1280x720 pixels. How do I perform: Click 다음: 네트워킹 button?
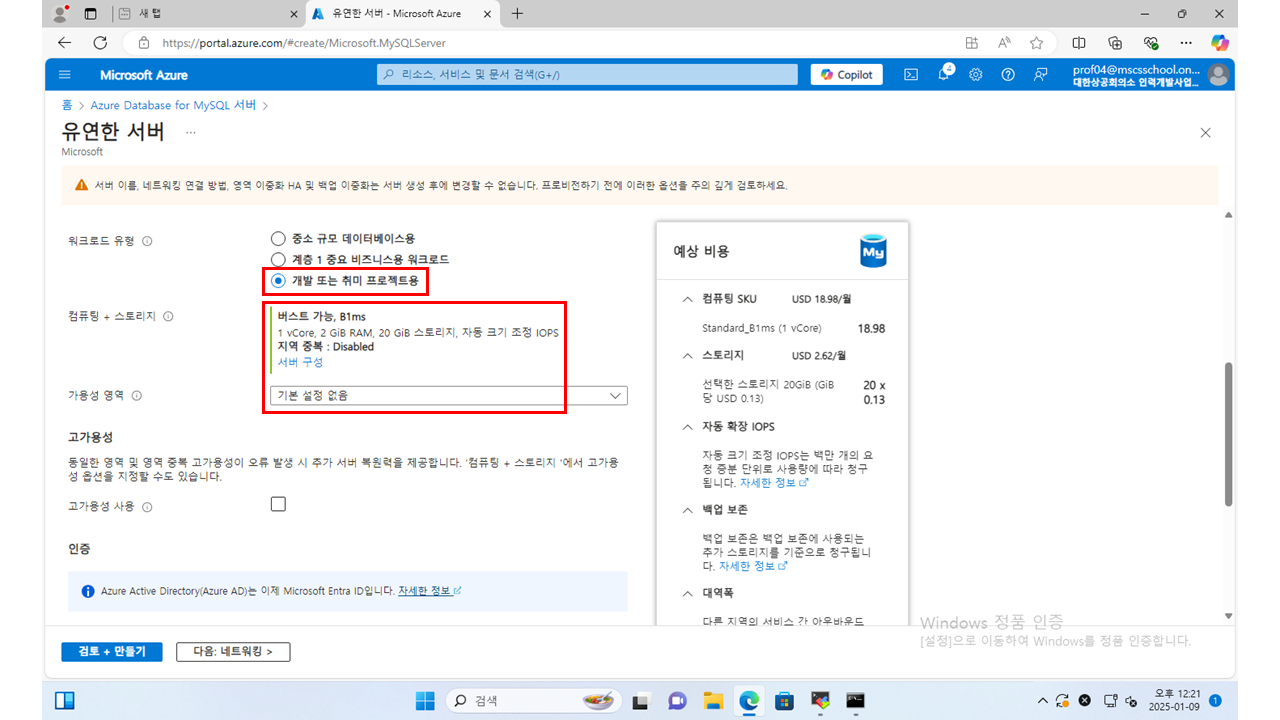pyautogui.click(x=233, y=651)
